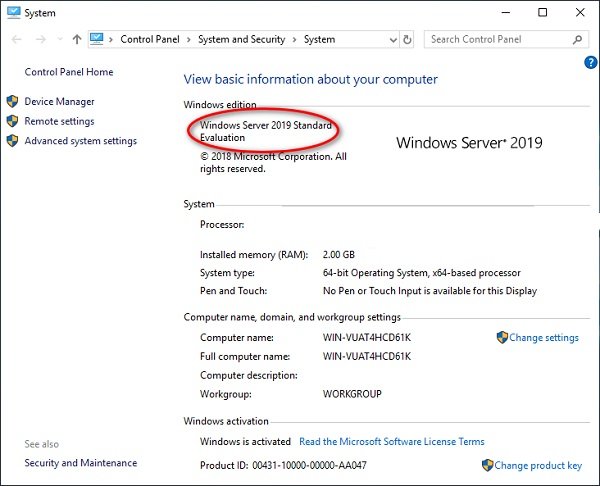Select System breadcrumb in address bar
Viewport: 600px width, 486px height.
[320, 39]
